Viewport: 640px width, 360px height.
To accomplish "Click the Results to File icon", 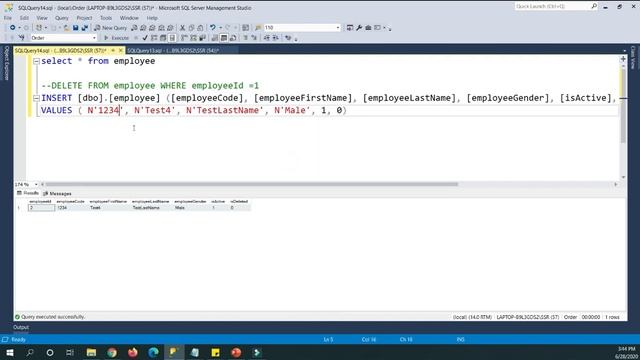I will pos(233,38).
